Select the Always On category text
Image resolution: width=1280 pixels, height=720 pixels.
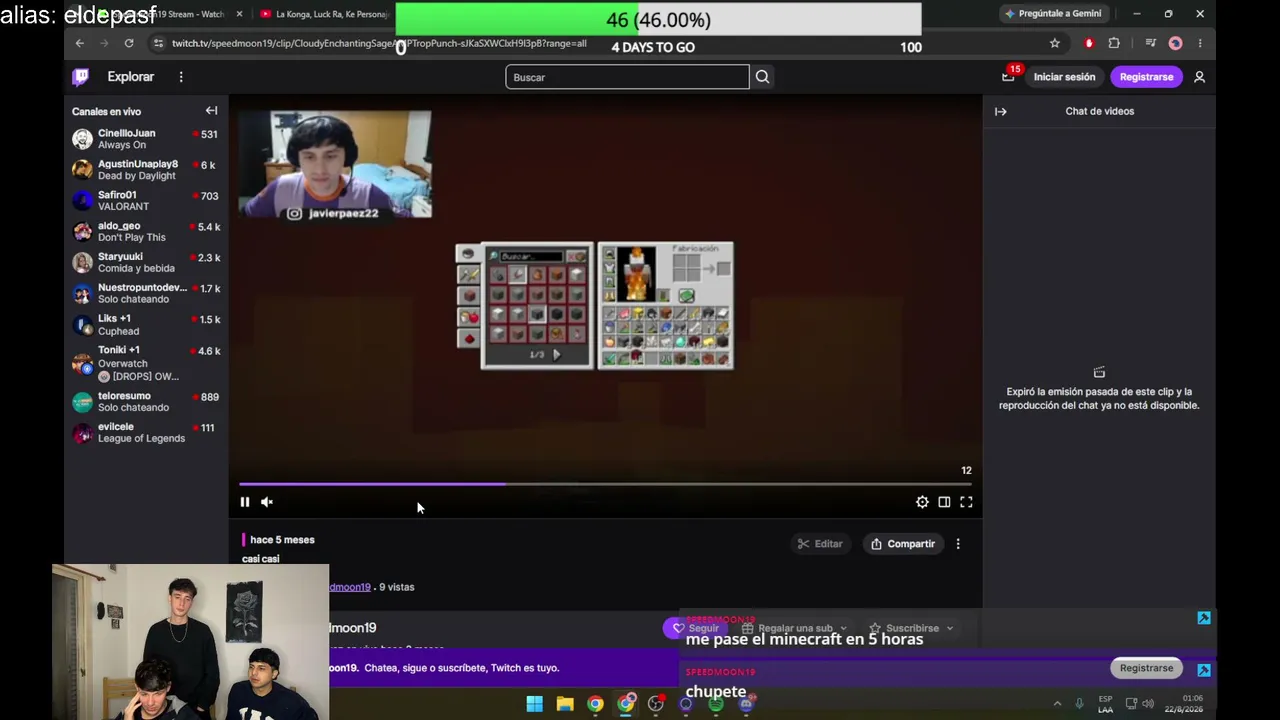[122, 145]
